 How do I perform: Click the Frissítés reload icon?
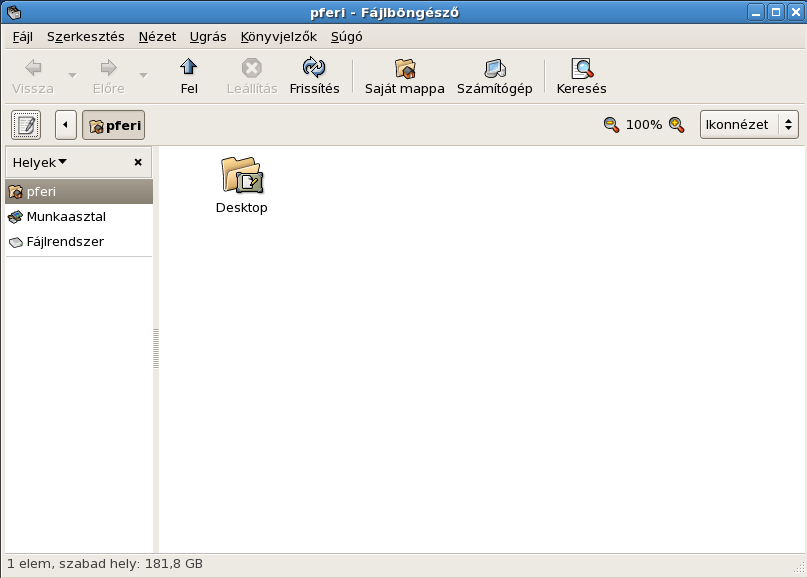click(x=314, y=68)
